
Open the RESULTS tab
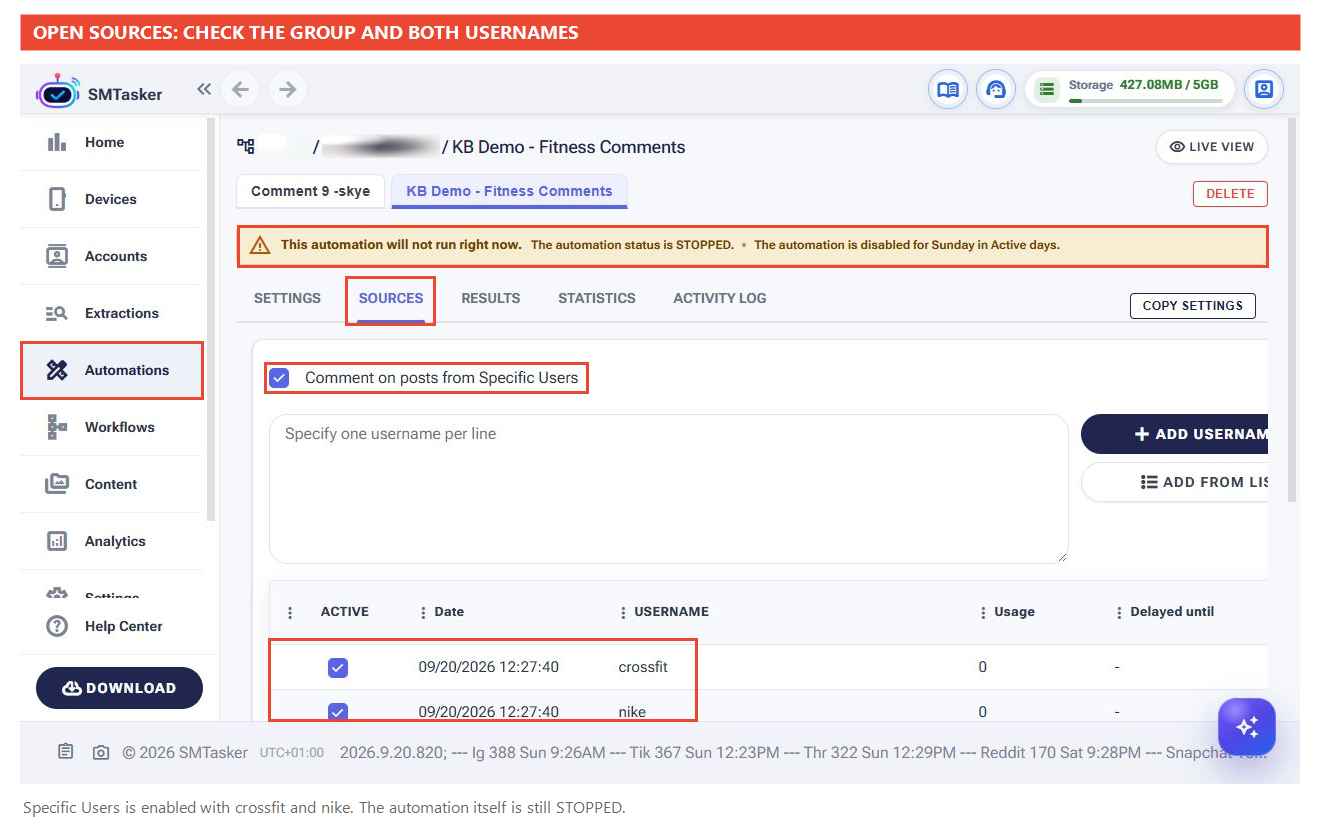[490, 298]
